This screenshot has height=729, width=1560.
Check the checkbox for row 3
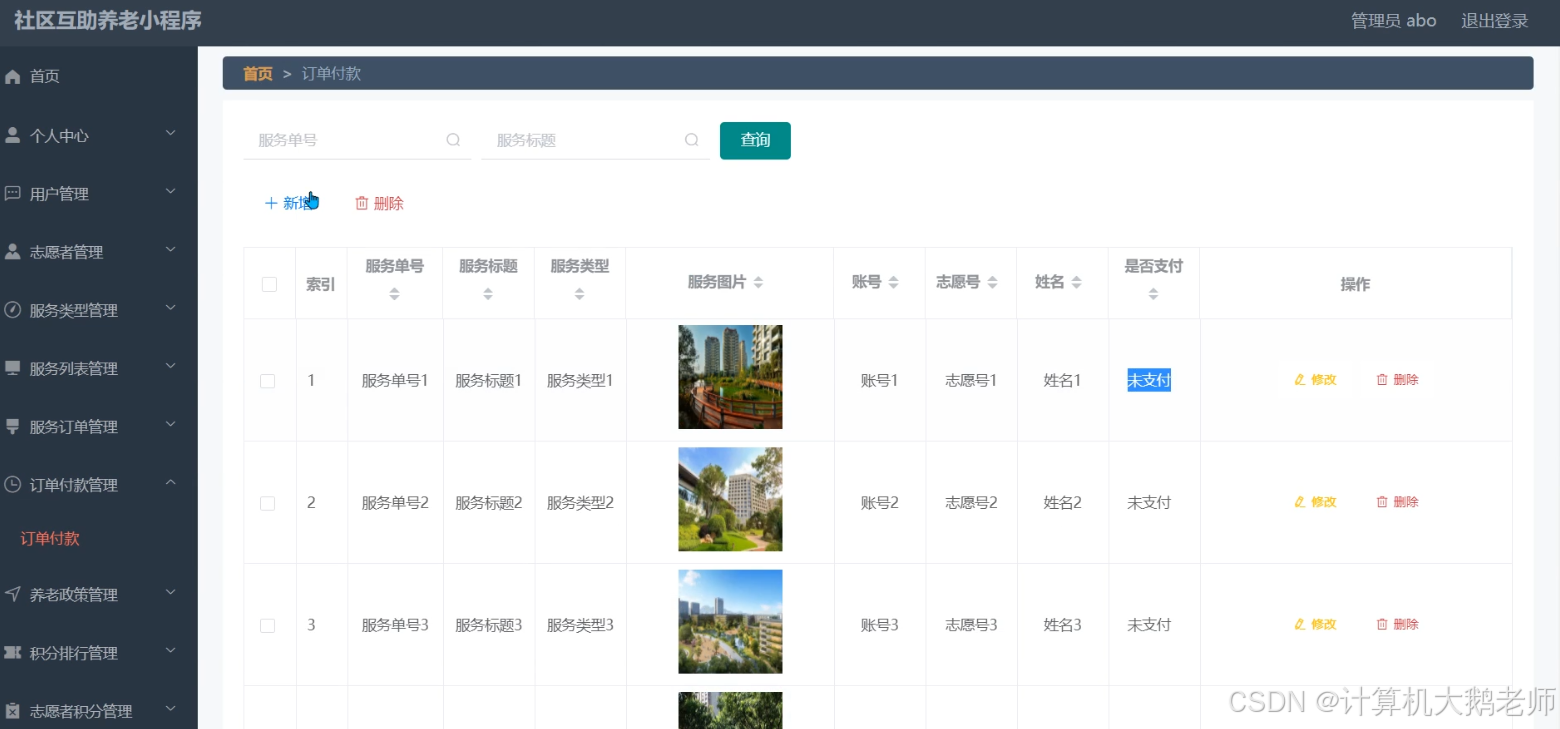click(267, 625)
